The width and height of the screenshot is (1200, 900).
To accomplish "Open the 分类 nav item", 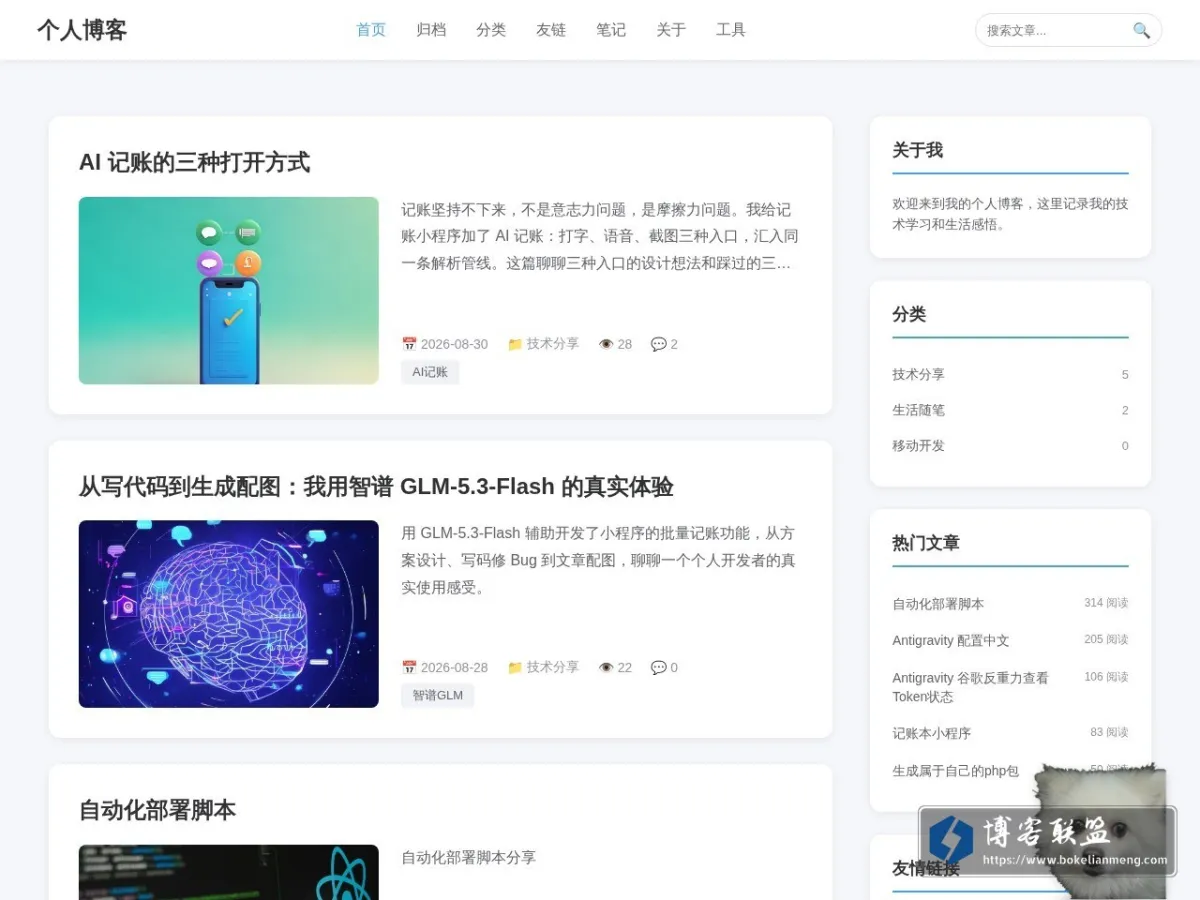I will click(491, 30).
